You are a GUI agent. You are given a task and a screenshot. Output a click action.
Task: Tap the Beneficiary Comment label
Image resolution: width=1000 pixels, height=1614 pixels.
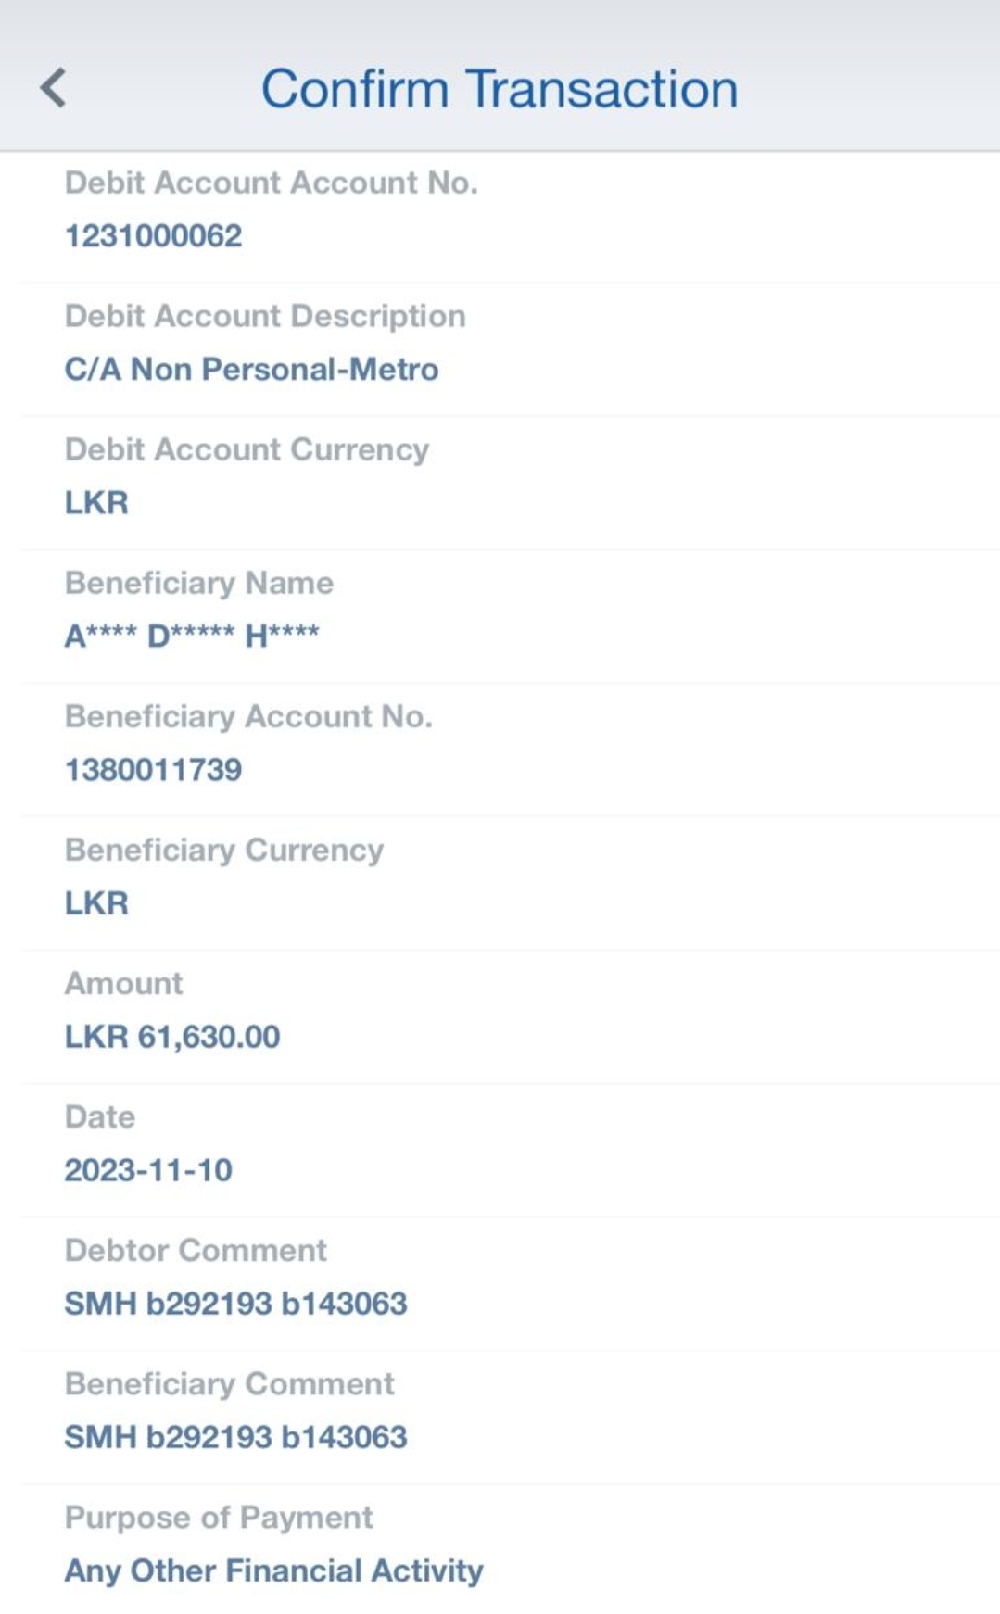(x=229, y=1384)
